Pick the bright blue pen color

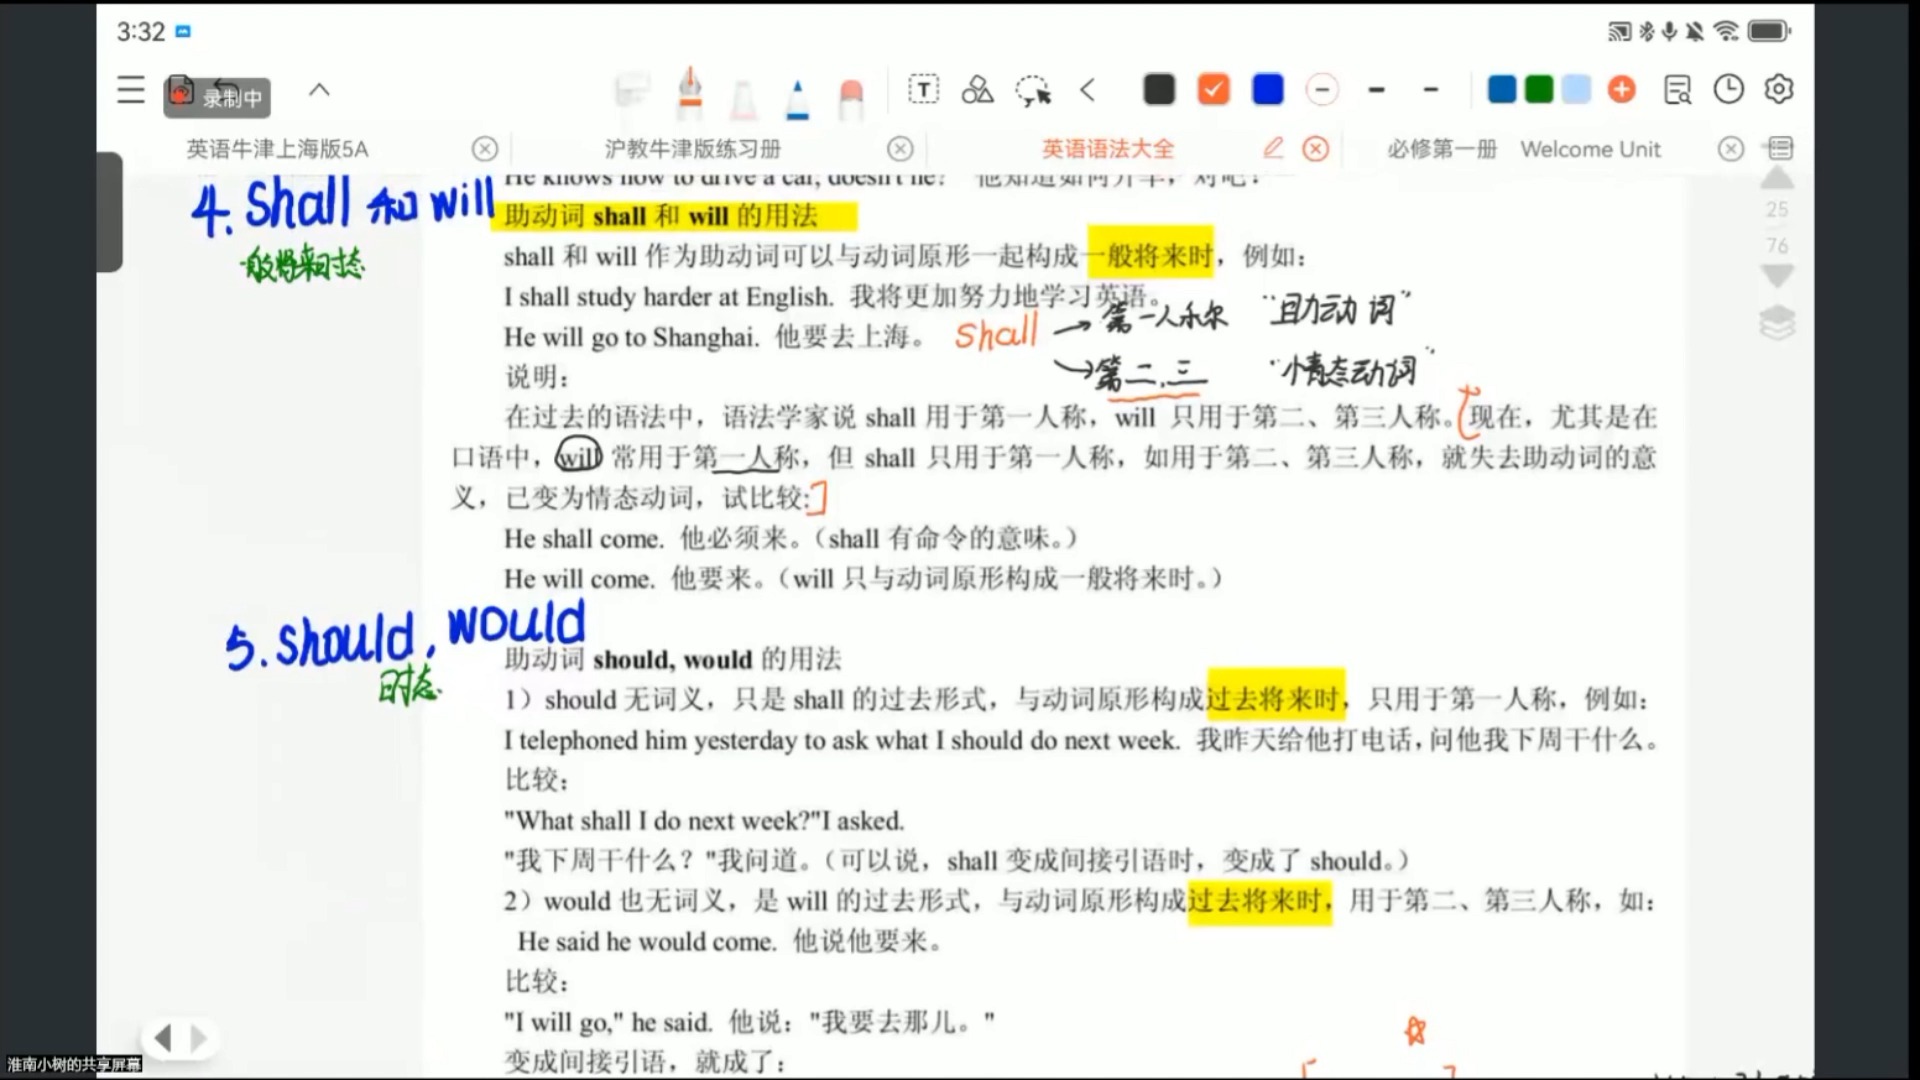[x=1268, y=90]
